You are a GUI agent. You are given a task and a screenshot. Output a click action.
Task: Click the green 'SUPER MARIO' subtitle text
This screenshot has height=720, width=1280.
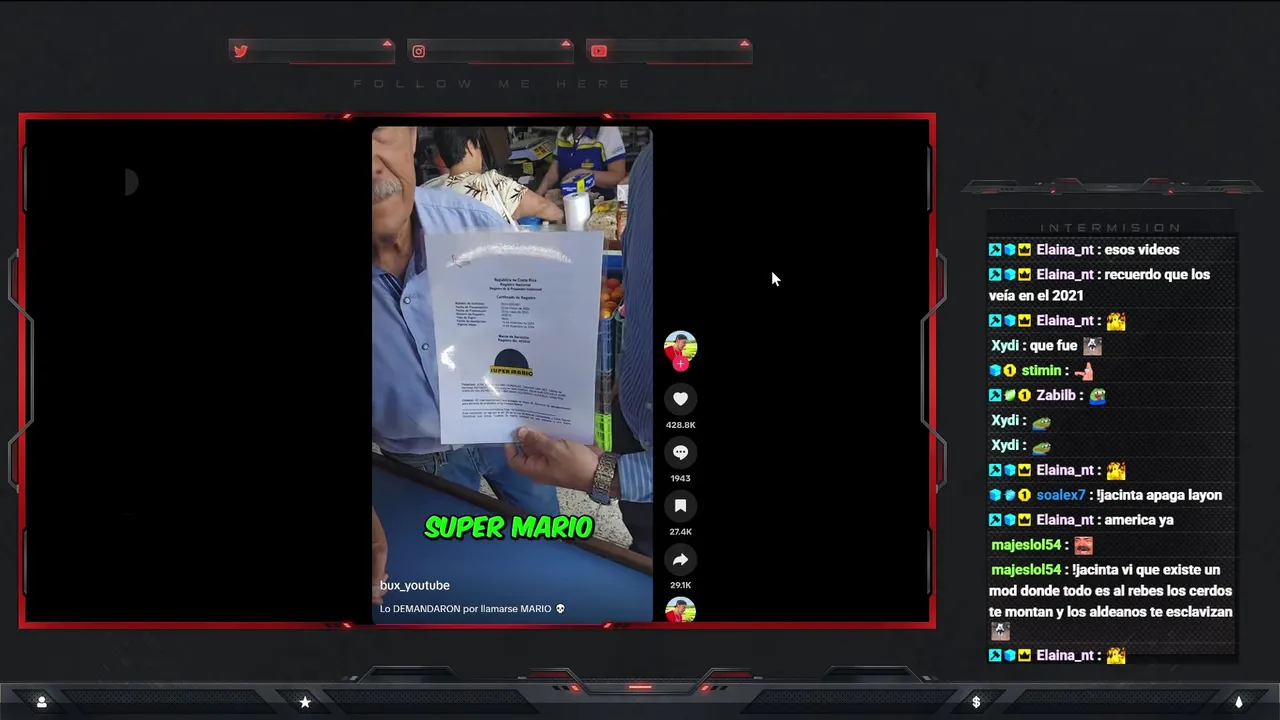(509, 527)
